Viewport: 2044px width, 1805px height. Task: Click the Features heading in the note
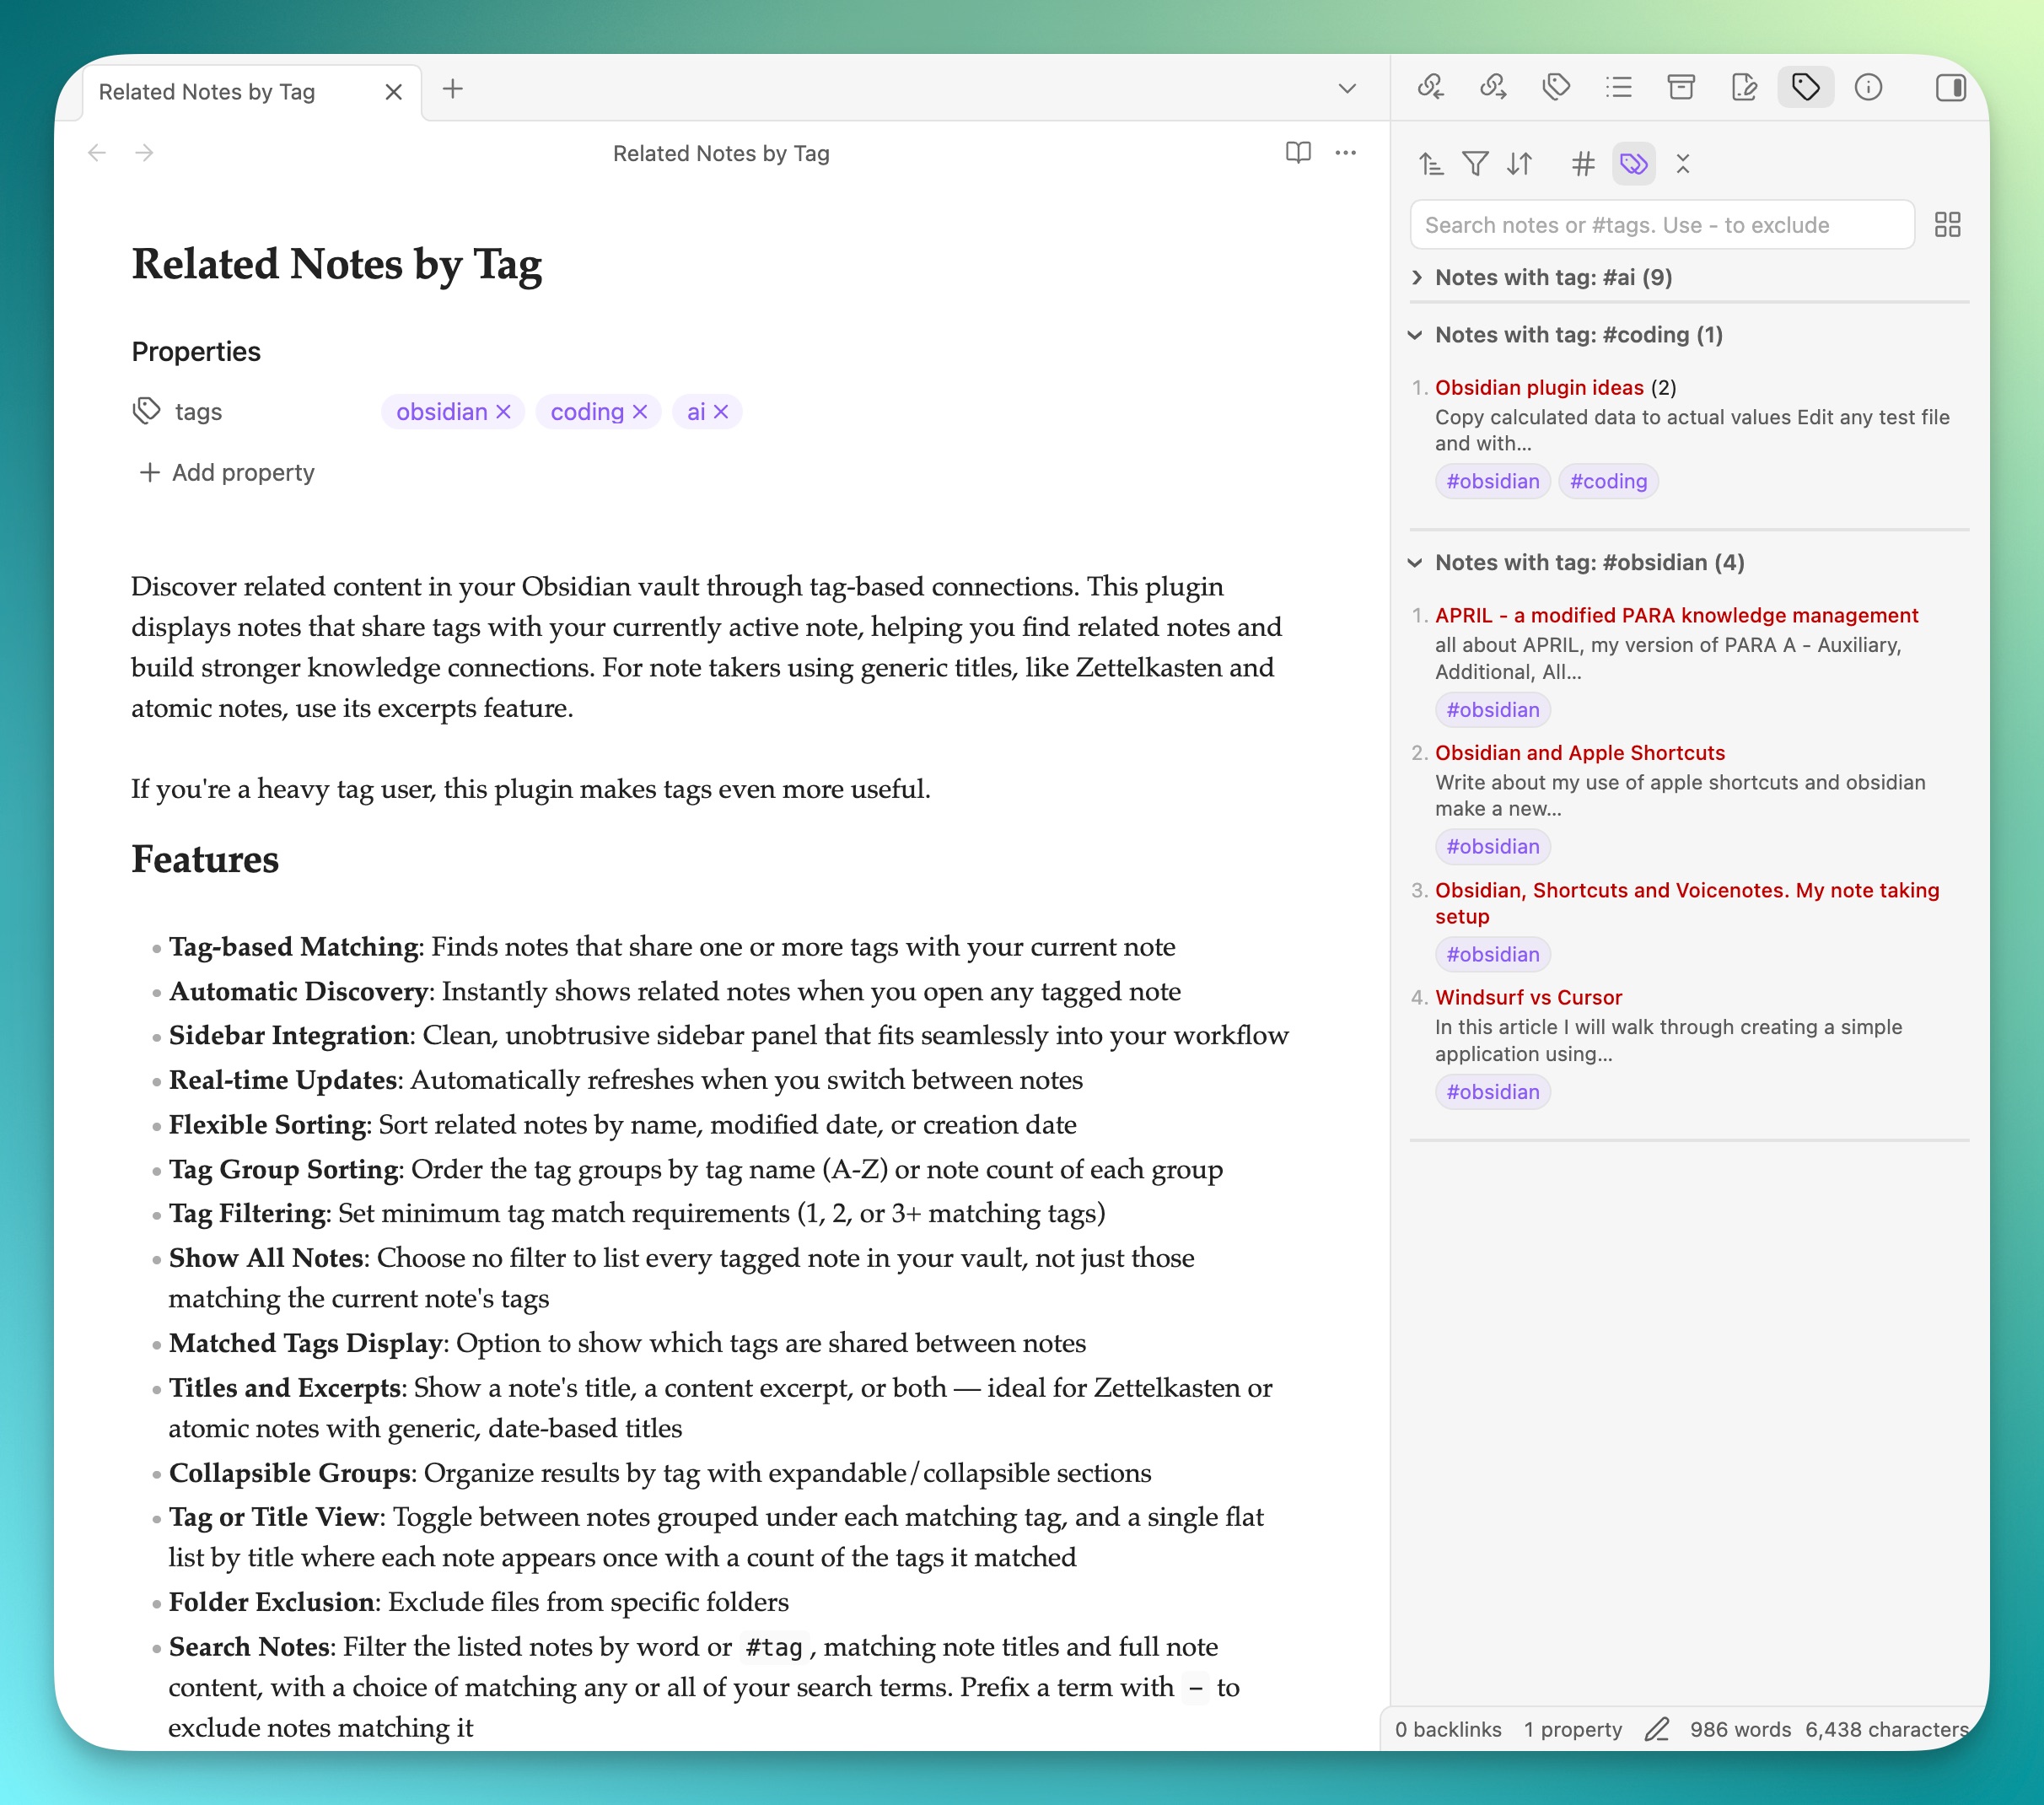click(x=205, y=860)
